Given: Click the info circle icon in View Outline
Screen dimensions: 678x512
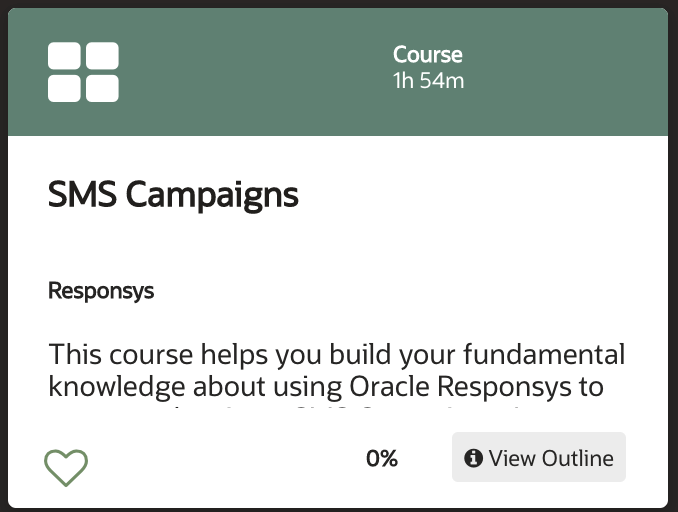Looking at the screenshot, I should 473,458.
